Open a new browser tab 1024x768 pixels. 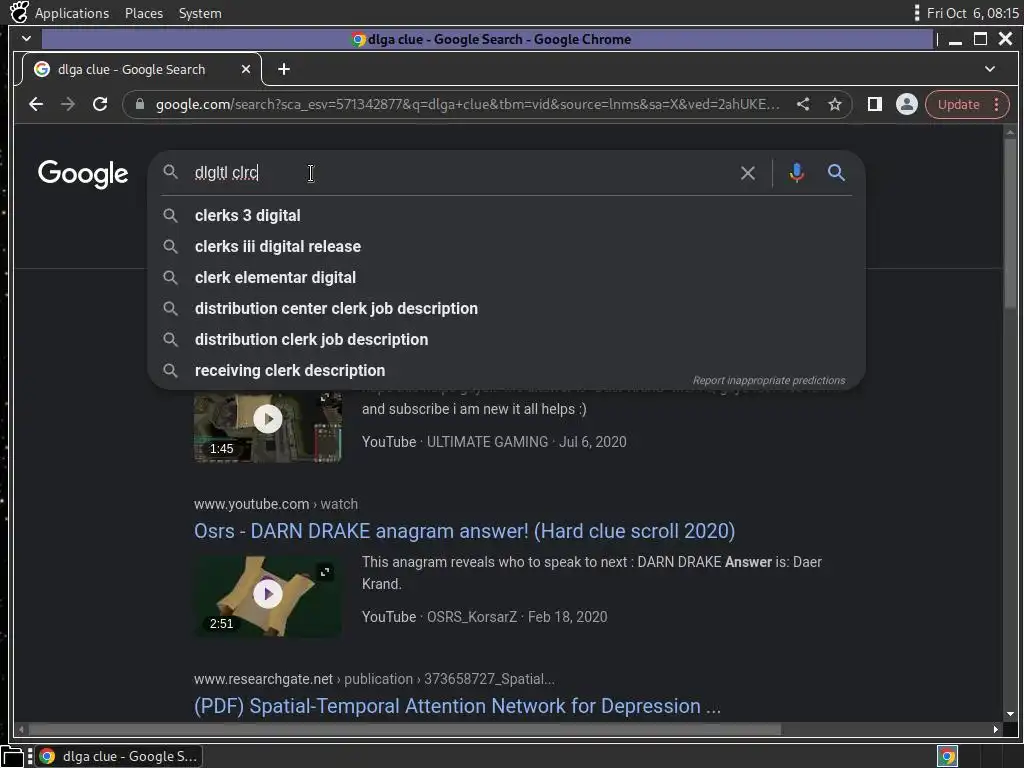click(283, 69)
